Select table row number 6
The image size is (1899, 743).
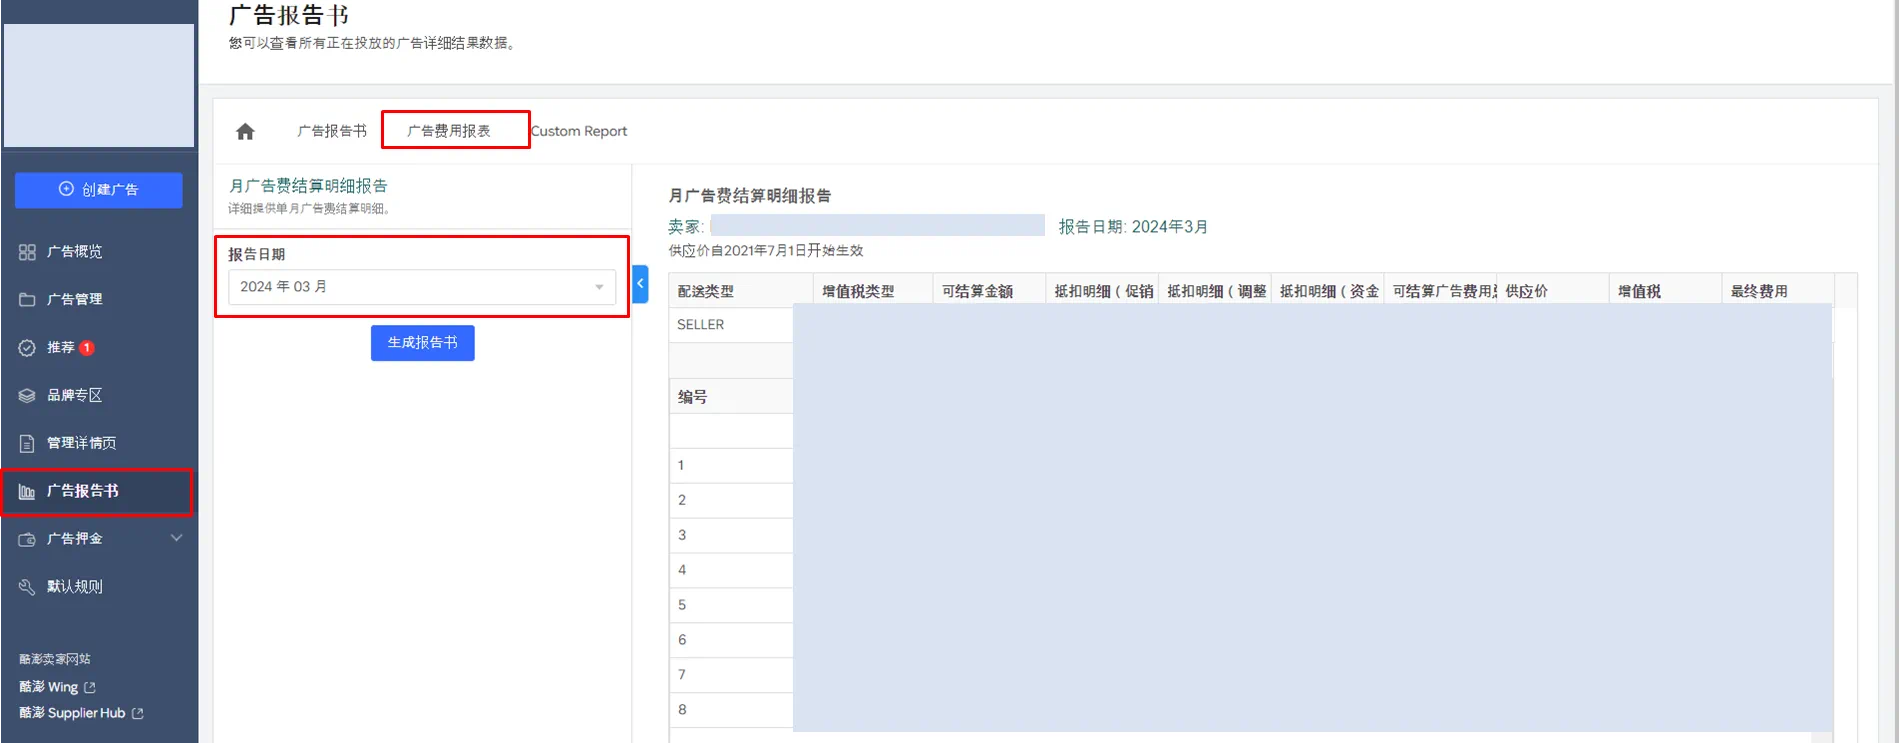(x=731, y=640)
